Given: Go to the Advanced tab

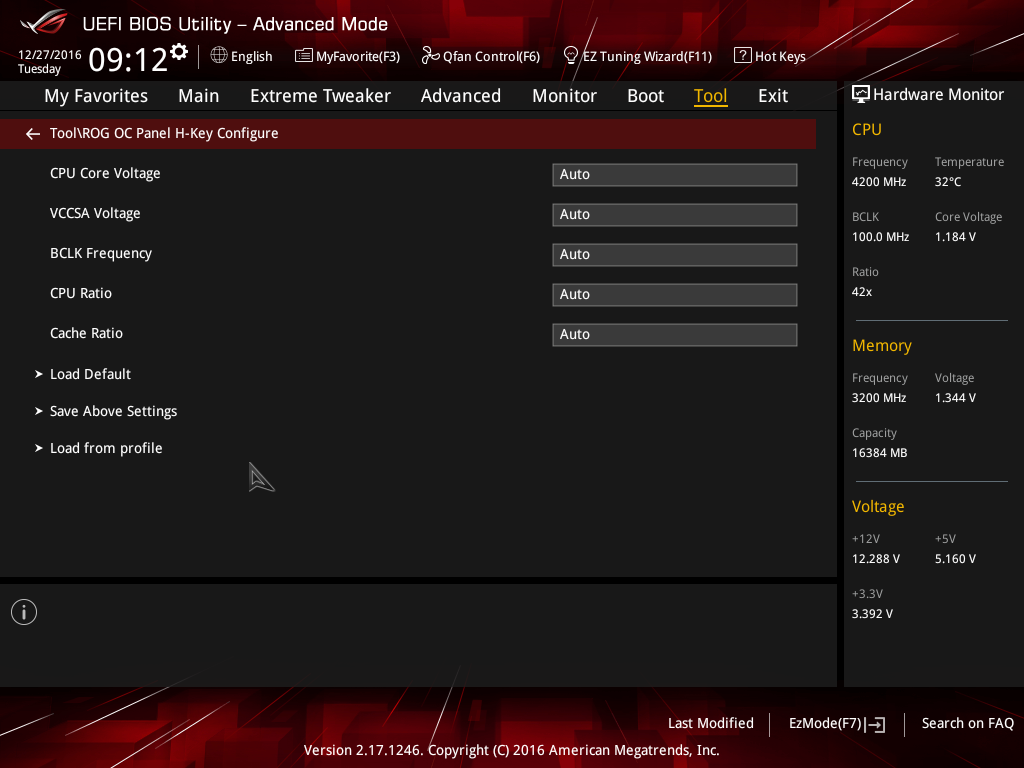Looking at the screenshot, I should (x=461, y=96).
